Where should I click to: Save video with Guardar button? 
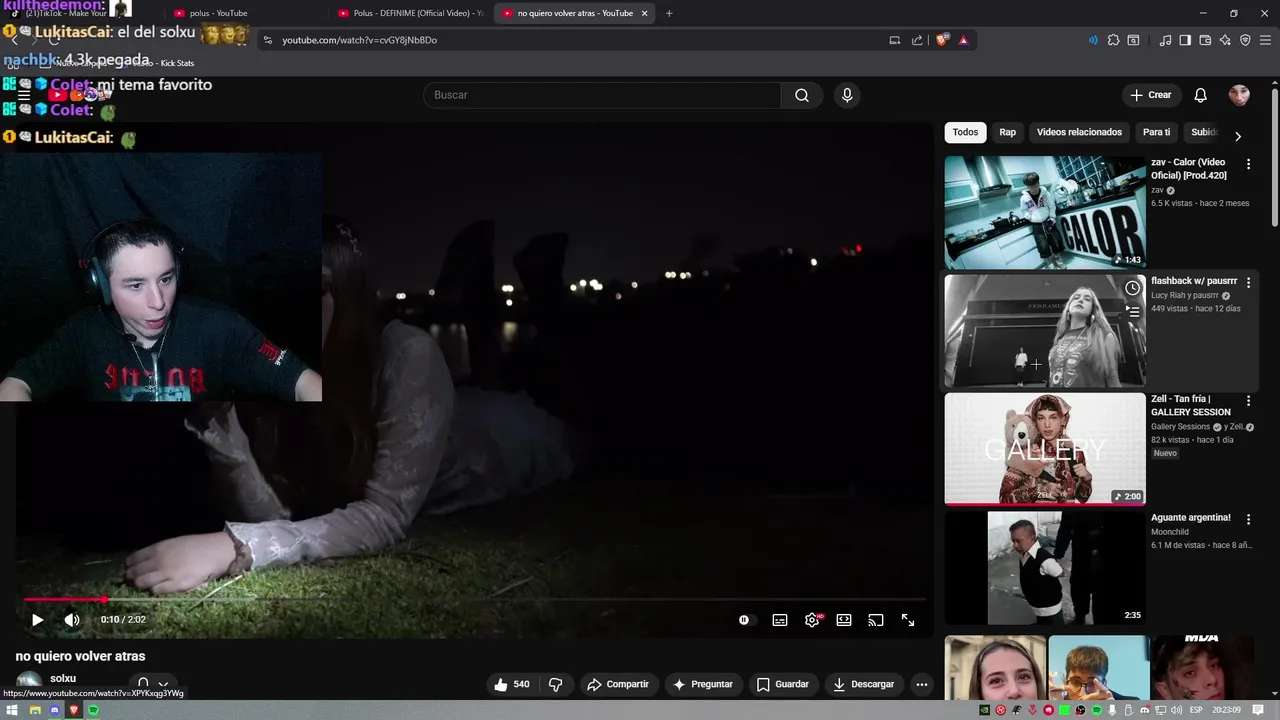pos(783,684)
